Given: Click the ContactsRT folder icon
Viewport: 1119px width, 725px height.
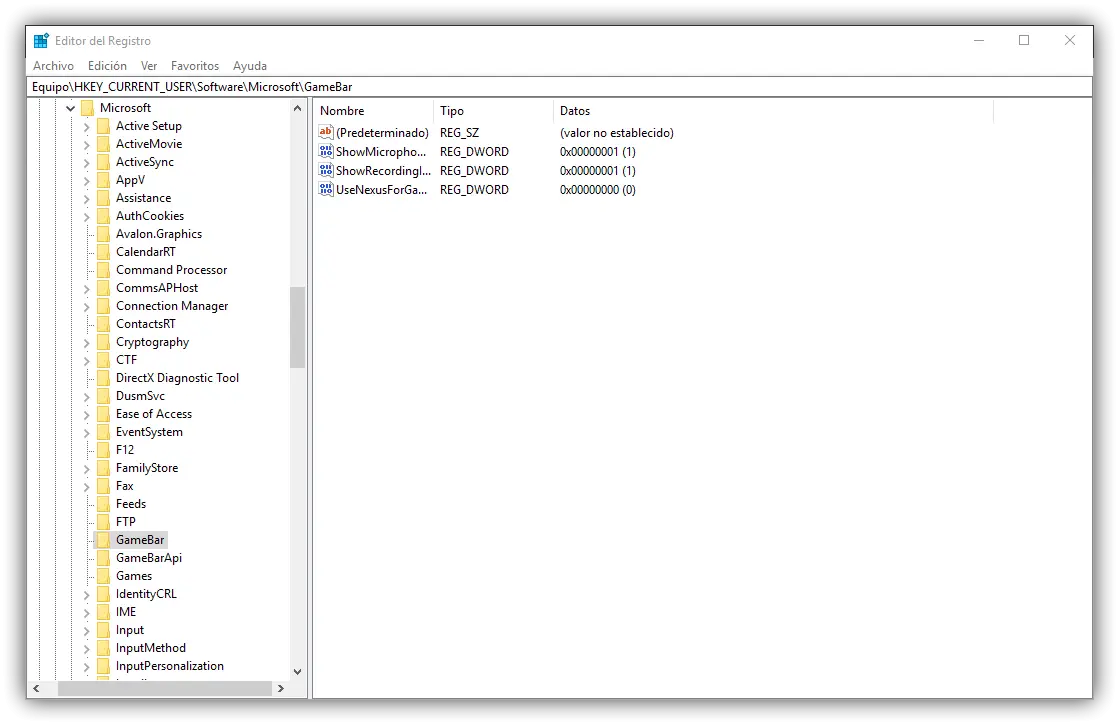Looking at the screenshot, I should pyautogui.click(x=103, y=323).
